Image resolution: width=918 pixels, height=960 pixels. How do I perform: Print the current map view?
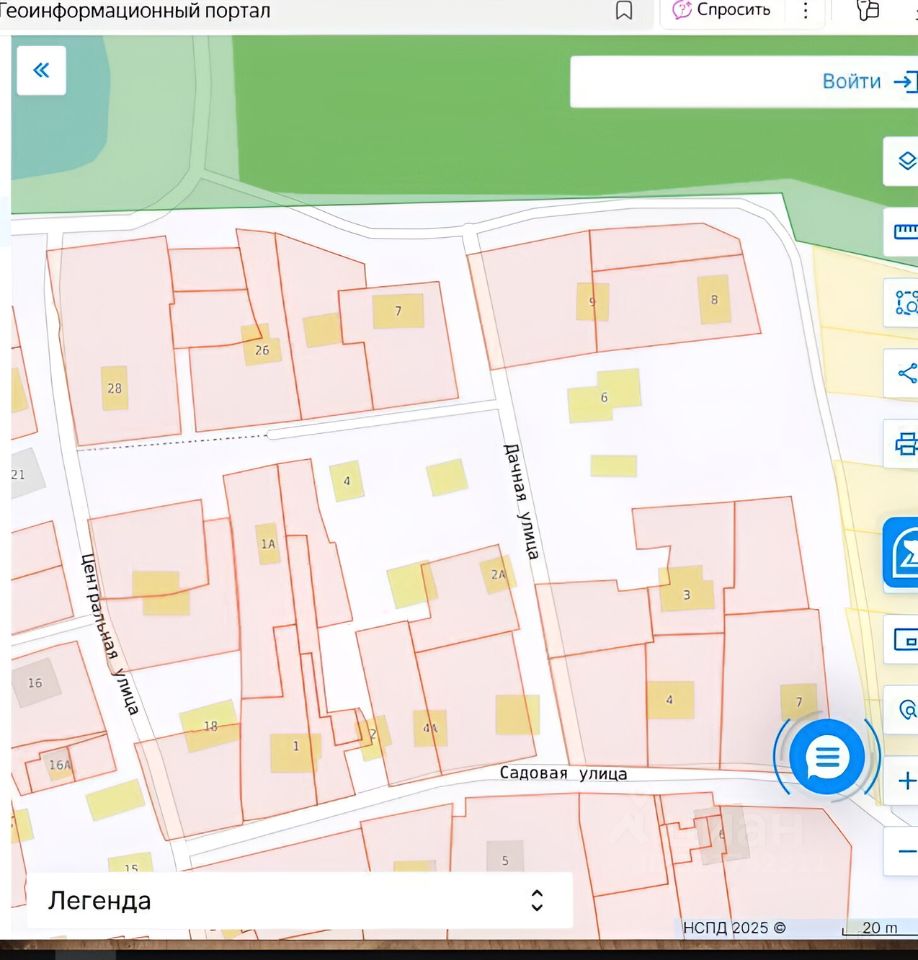coord(904,443)
